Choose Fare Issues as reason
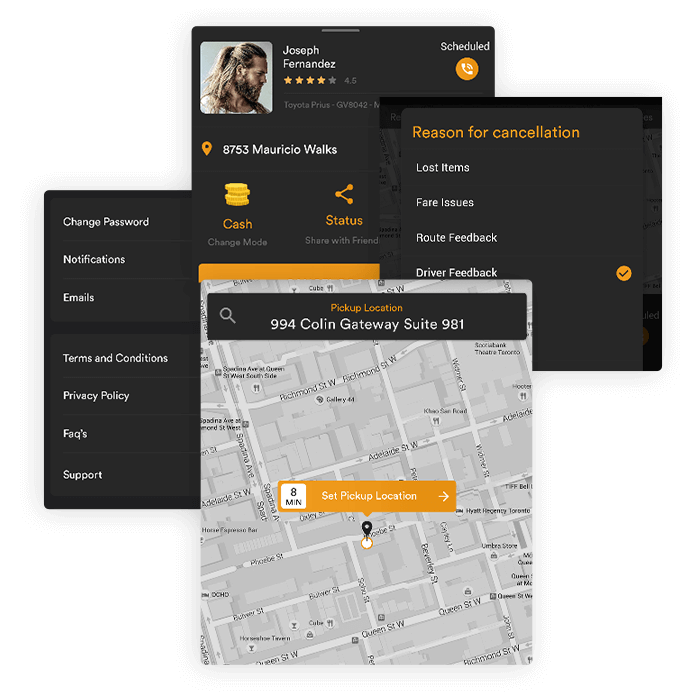The width and height of the screenshot is (700, 700). click(x=445, y=203)
